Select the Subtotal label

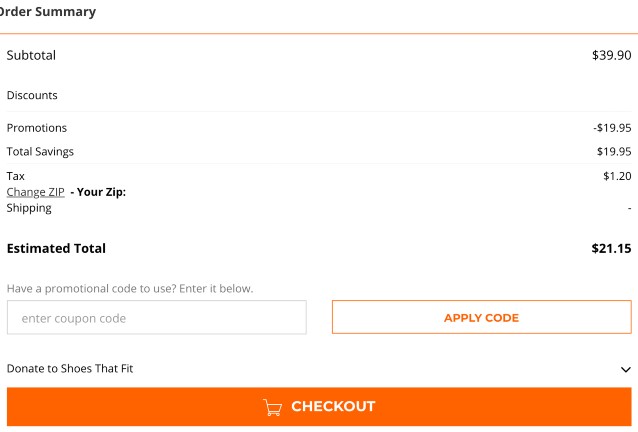click(x=31, y=56)
